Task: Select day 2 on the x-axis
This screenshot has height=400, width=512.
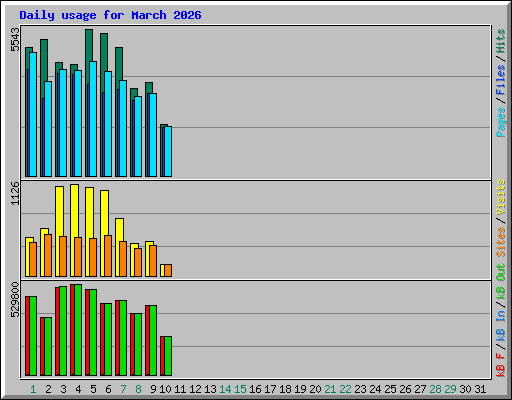Action: [48, 389]
